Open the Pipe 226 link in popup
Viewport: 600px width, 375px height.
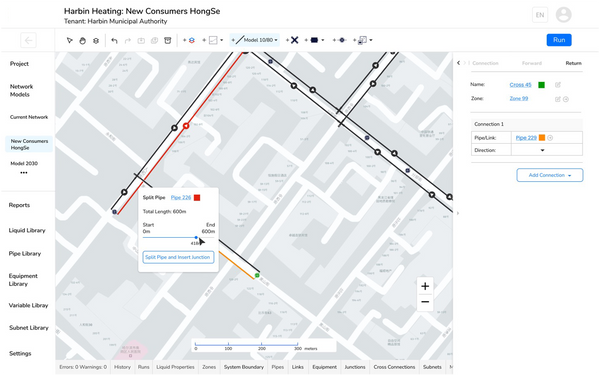click(181, 197)
